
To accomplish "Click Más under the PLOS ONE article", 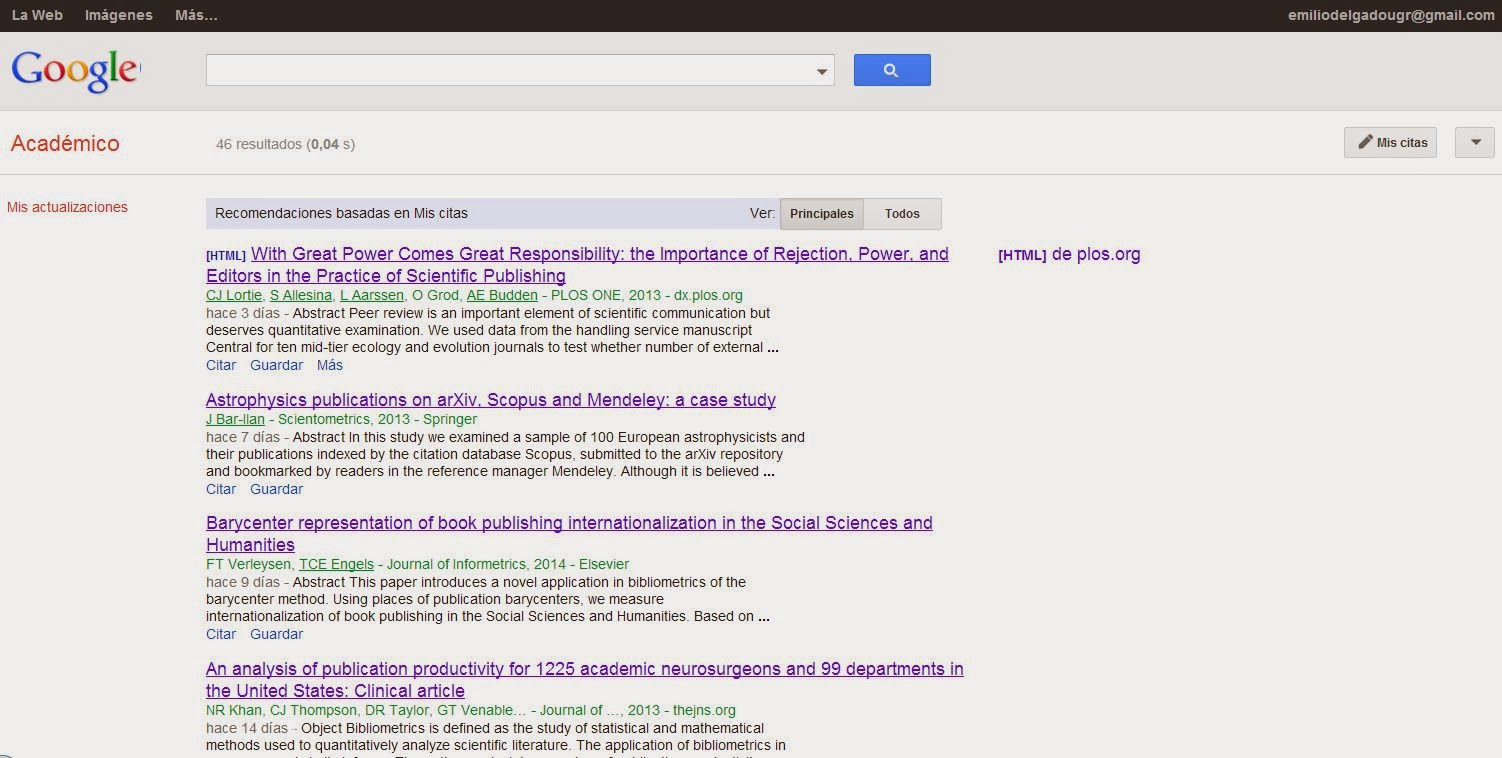I will [330, 365].
